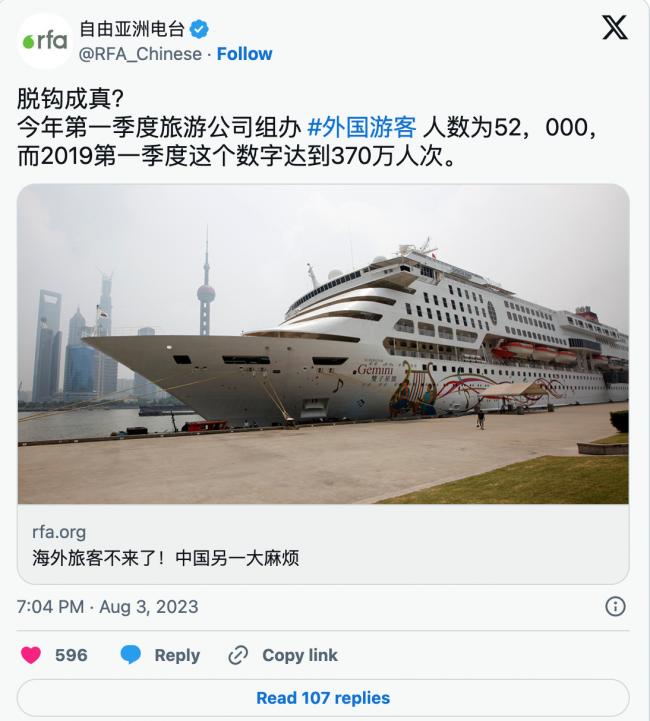This screenshot has height=721, width=650.
Task: Open the Twitter info circle icon
Action: pos(615,607)
